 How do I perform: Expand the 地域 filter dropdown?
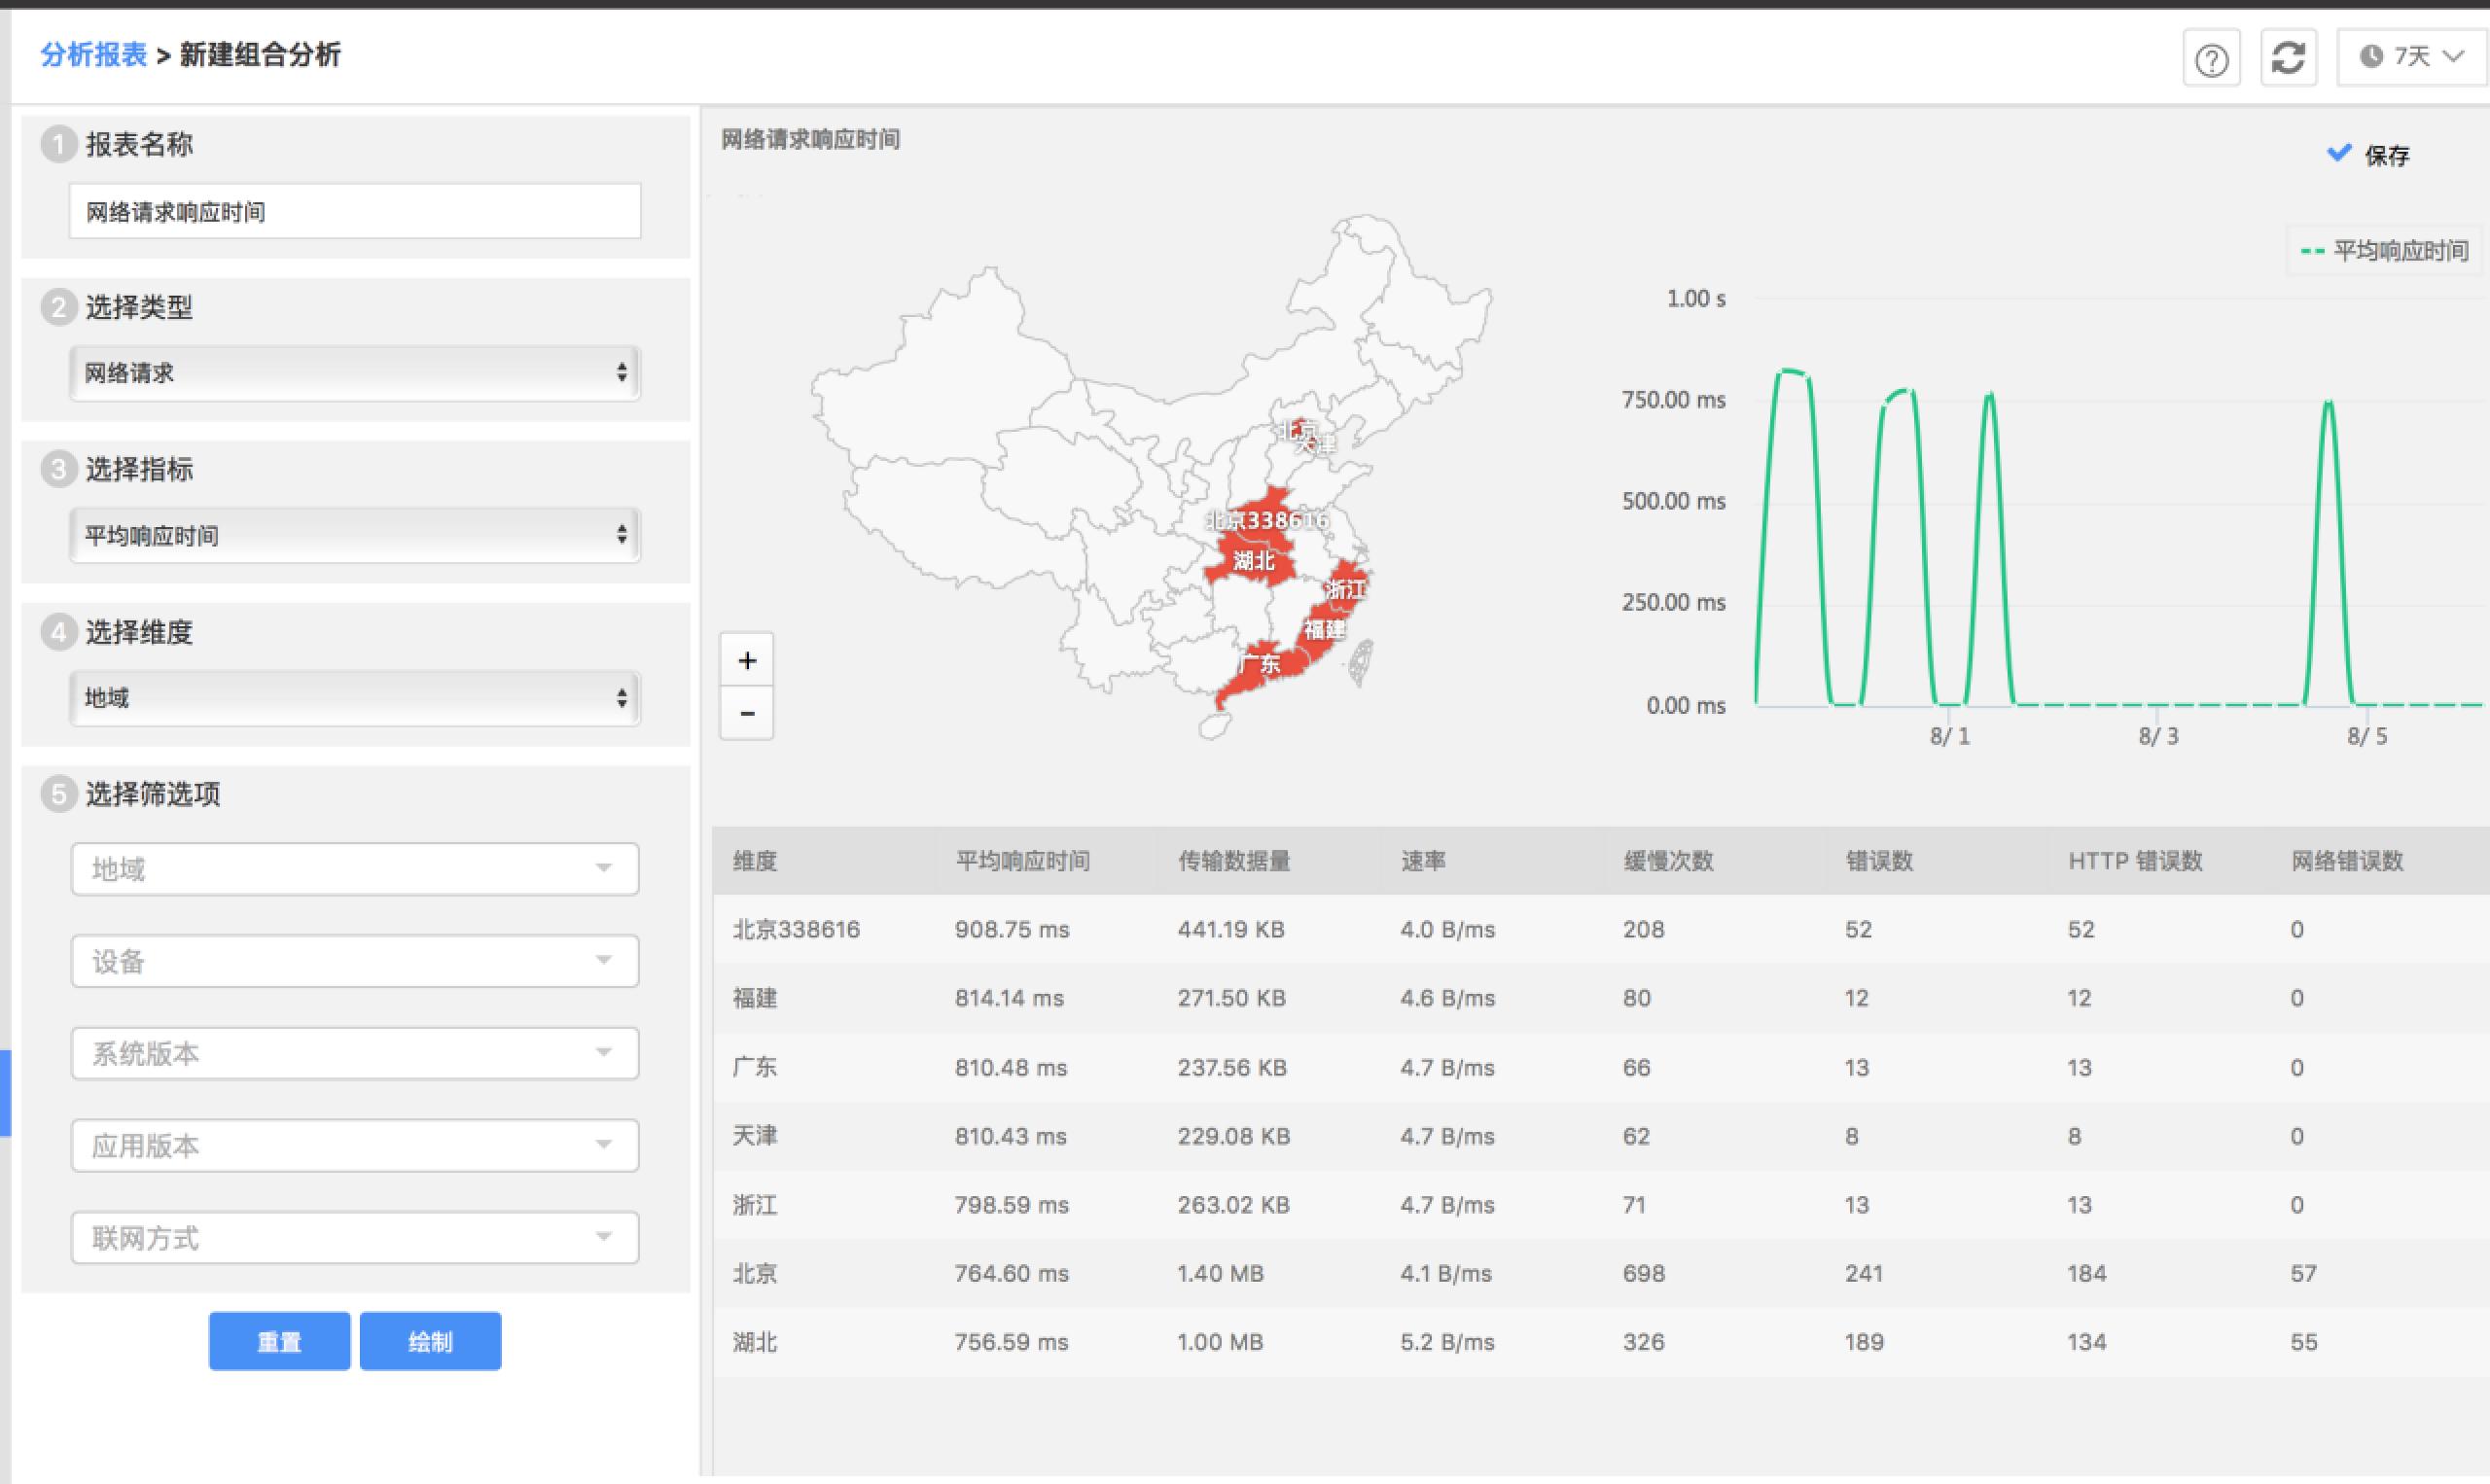[355, 869]
